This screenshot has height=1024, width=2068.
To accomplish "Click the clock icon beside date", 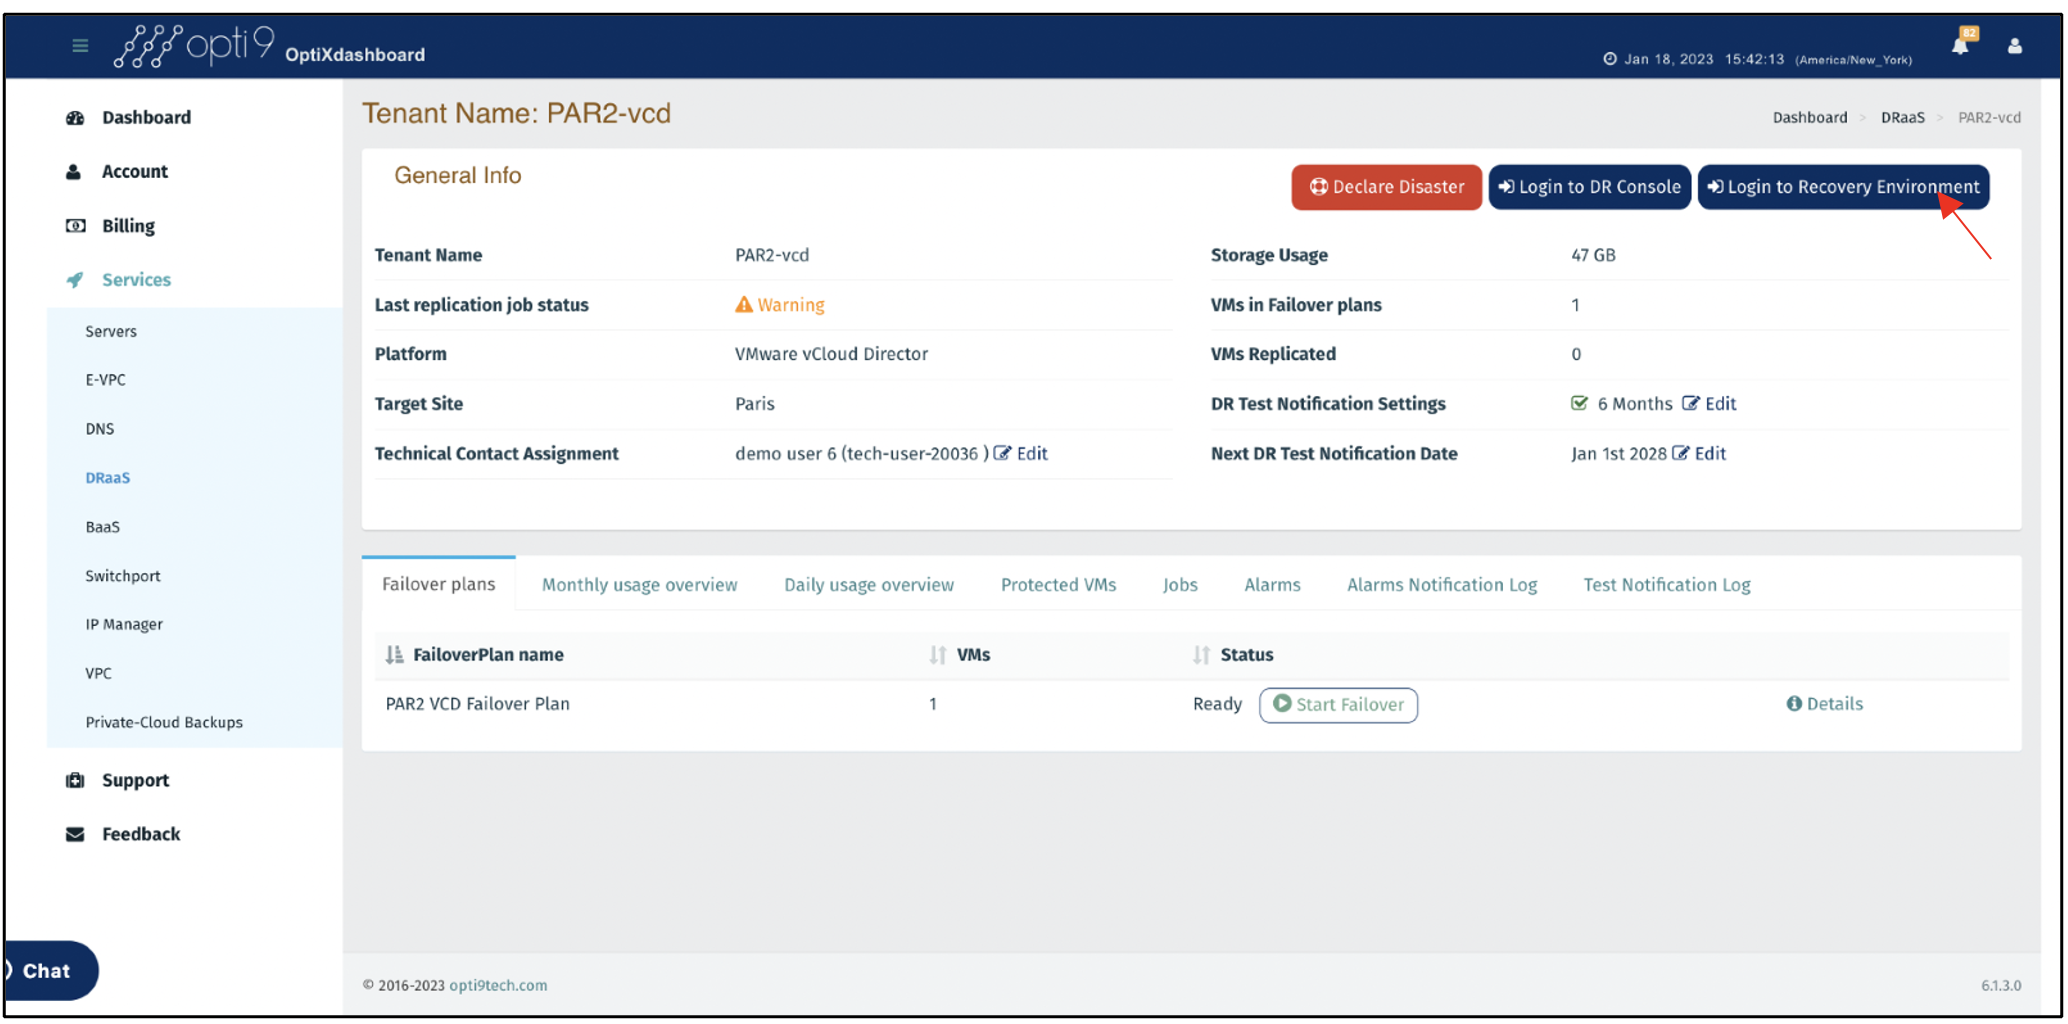I will 1610,59.
